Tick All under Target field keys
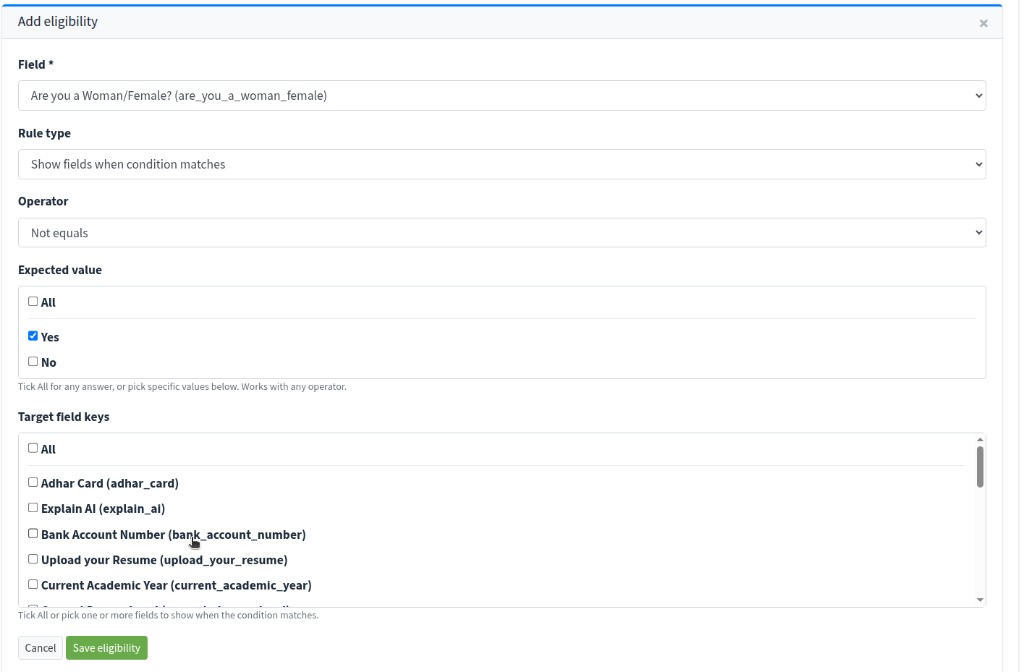 click(33, 448)
